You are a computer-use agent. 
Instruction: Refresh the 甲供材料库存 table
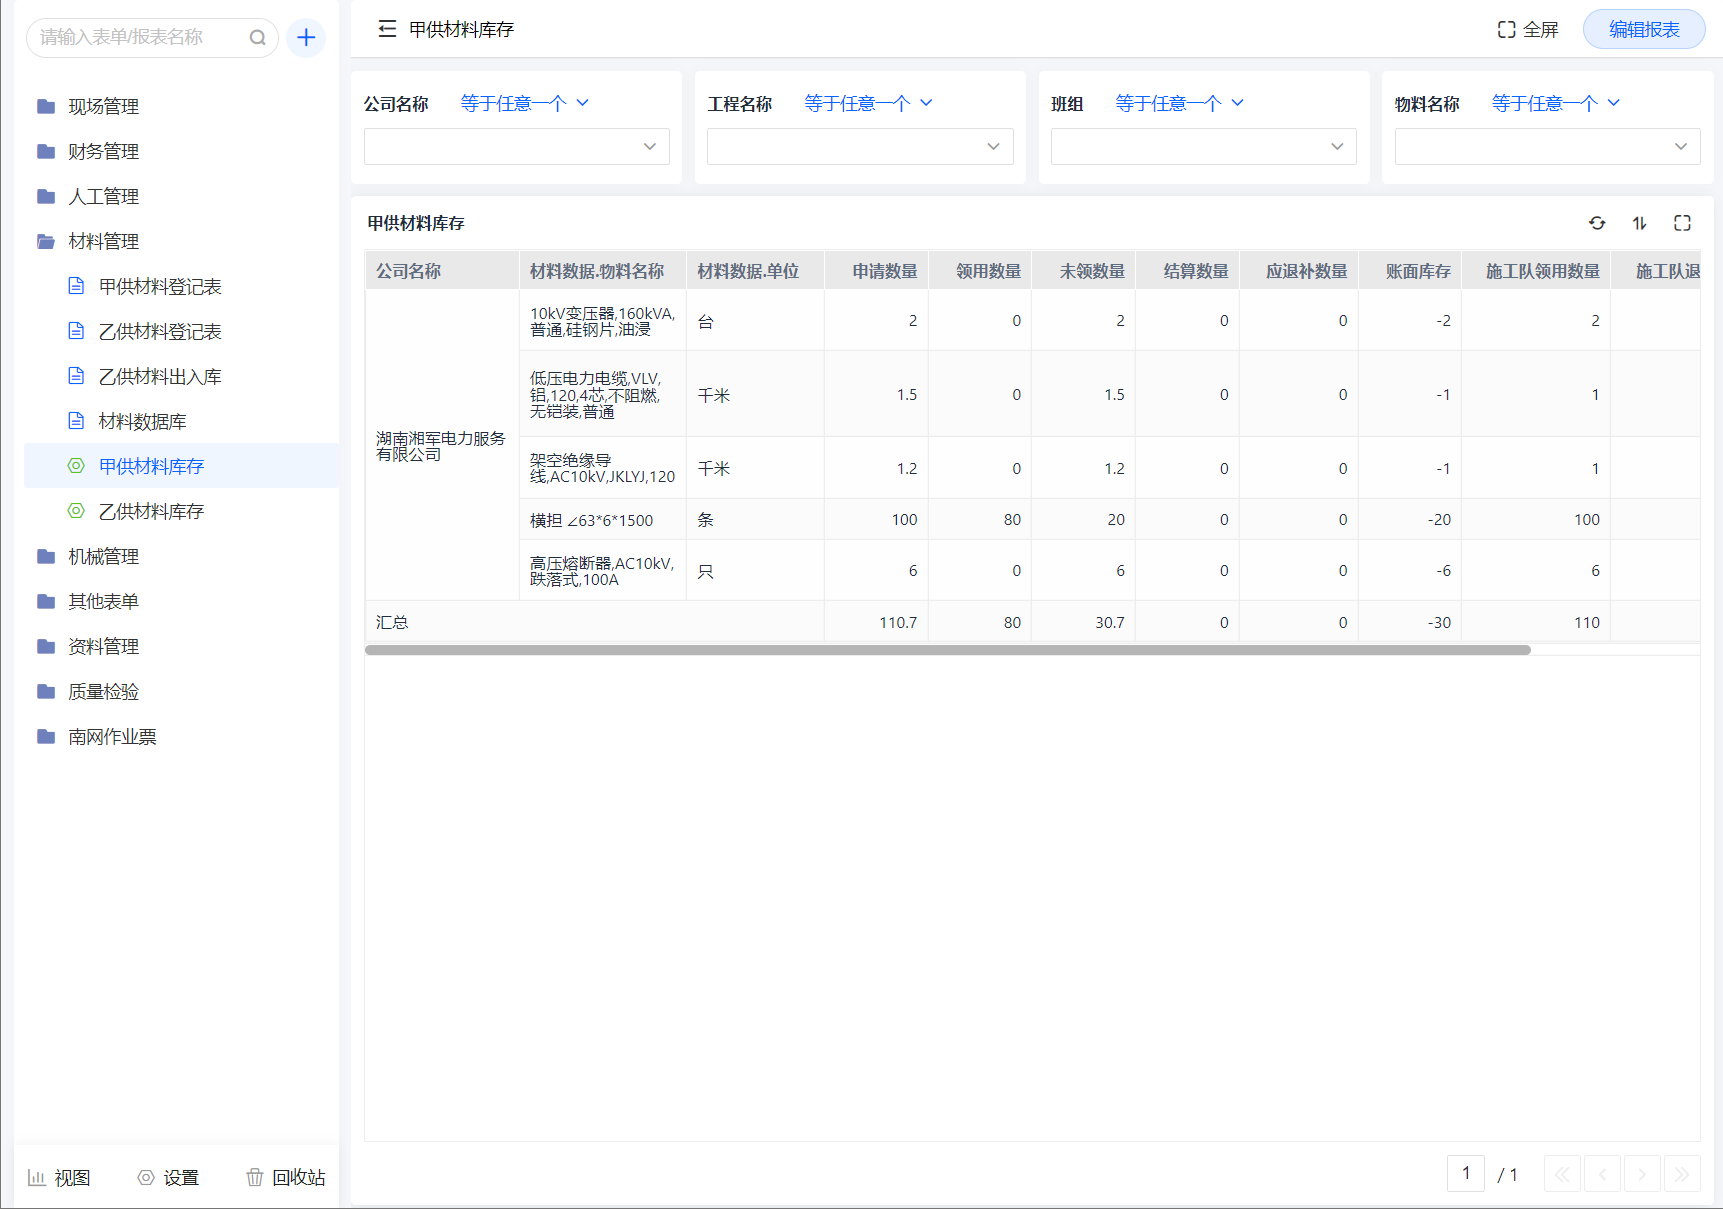coord(1597,223)
